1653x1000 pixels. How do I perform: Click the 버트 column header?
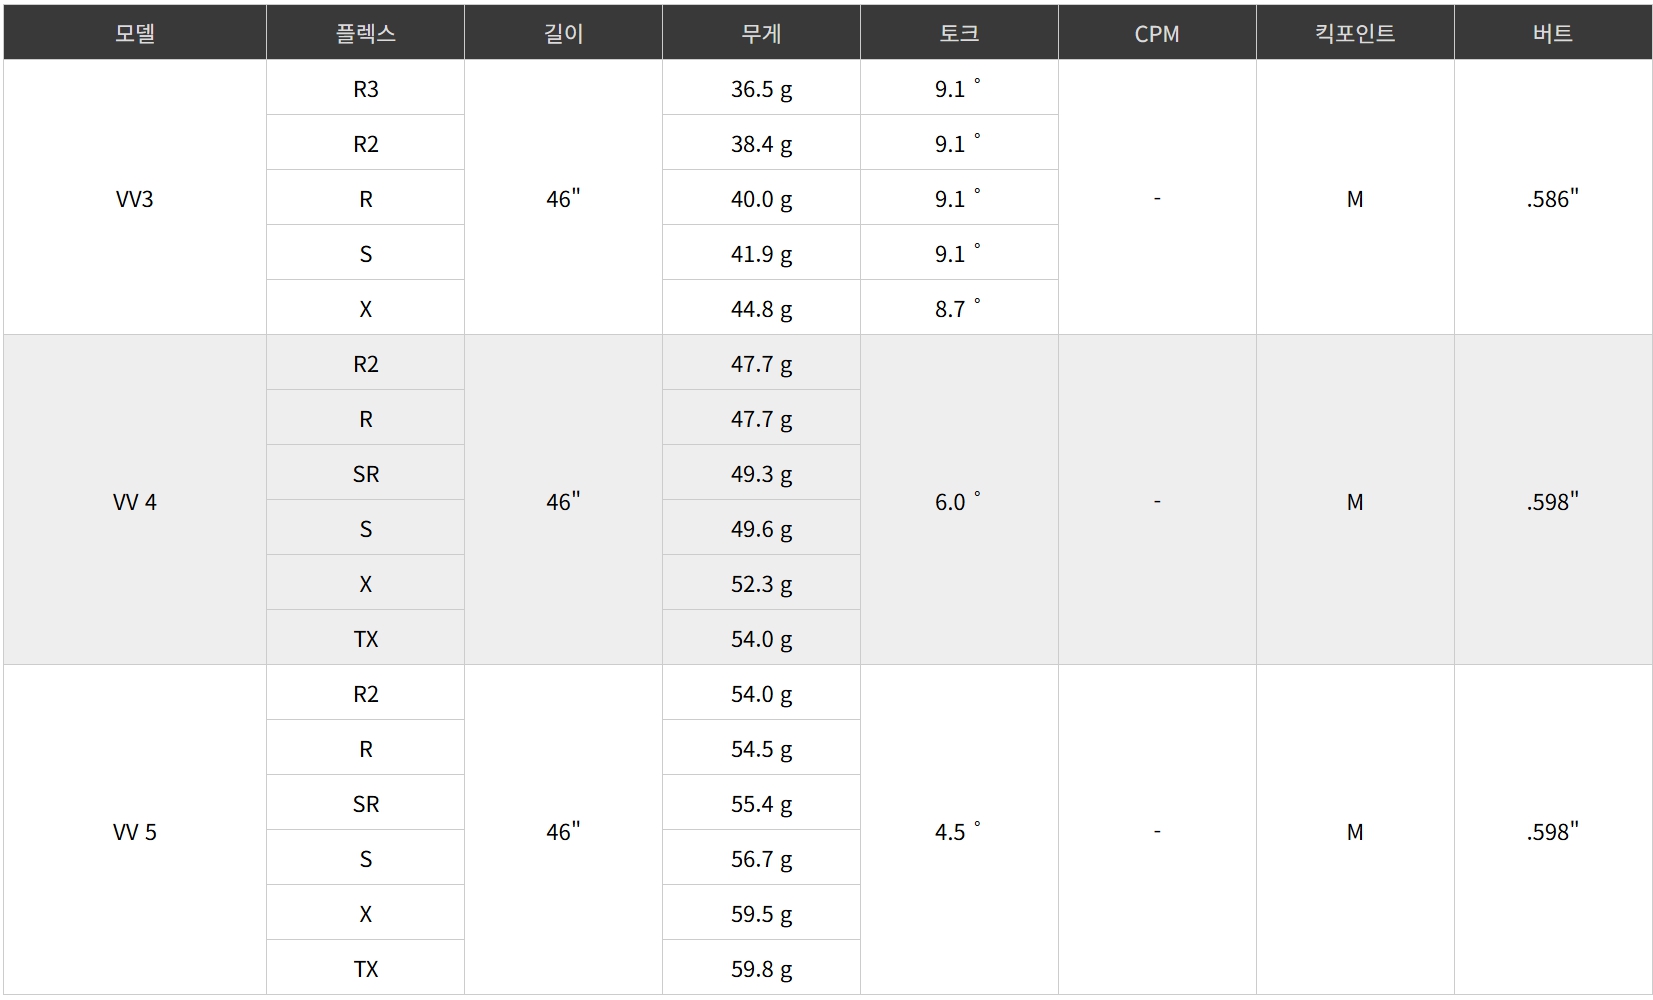point(1553,33)
